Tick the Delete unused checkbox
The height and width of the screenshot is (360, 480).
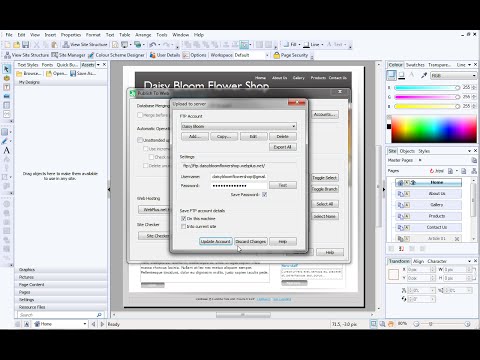(x=146, y=165)
